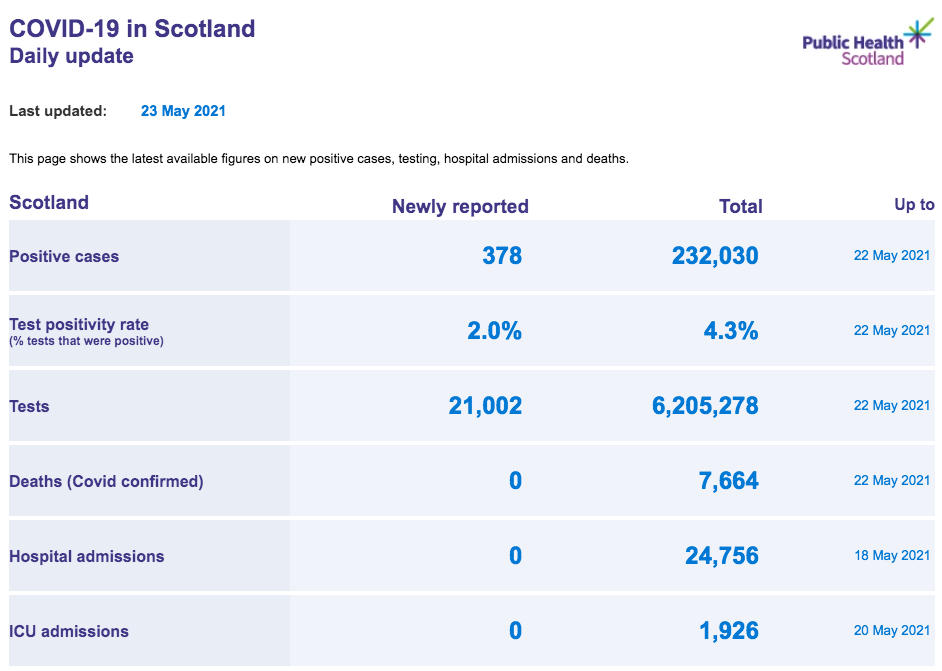Select total deaths figure 7,664
Viewport: 942px width, 671px height.
tap(729, 481)
